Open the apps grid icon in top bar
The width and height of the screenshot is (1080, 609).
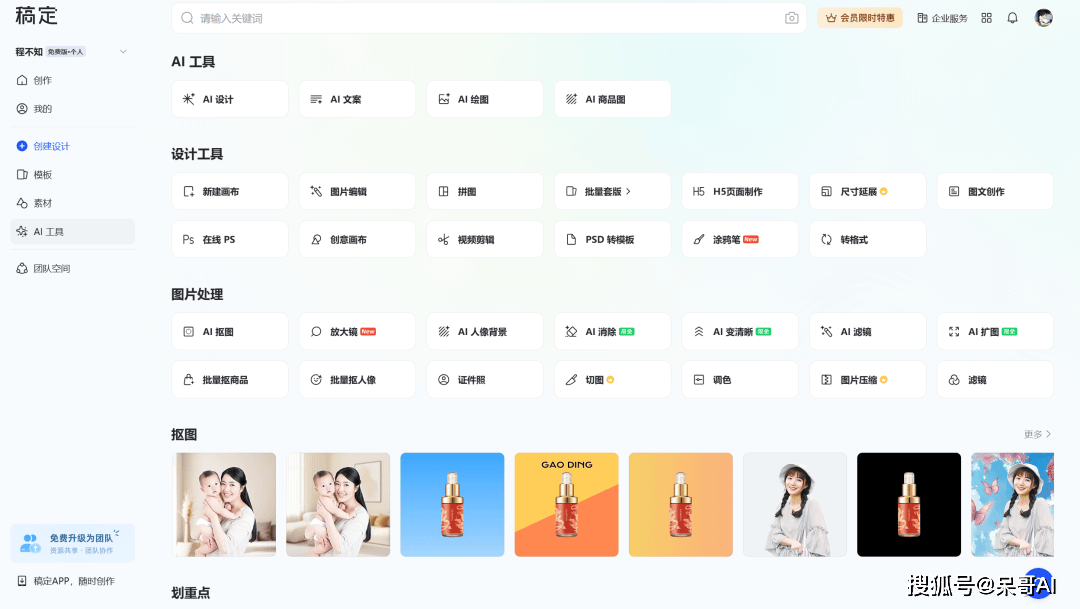(x=986, y=18)
